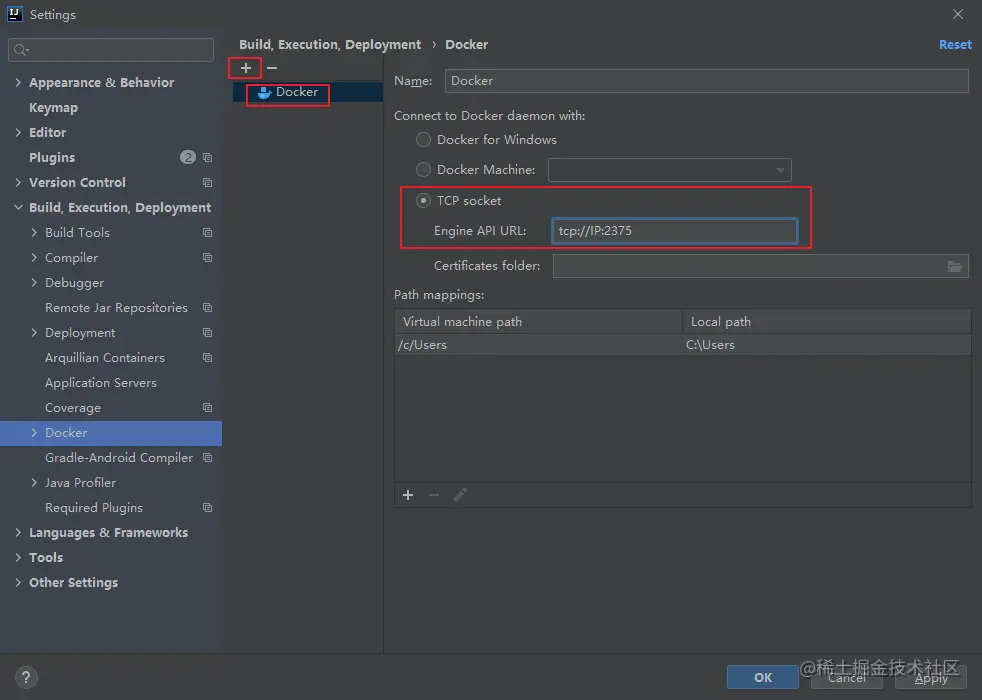
Task: Expand Debugger node
Action: (x=34, y=282)
